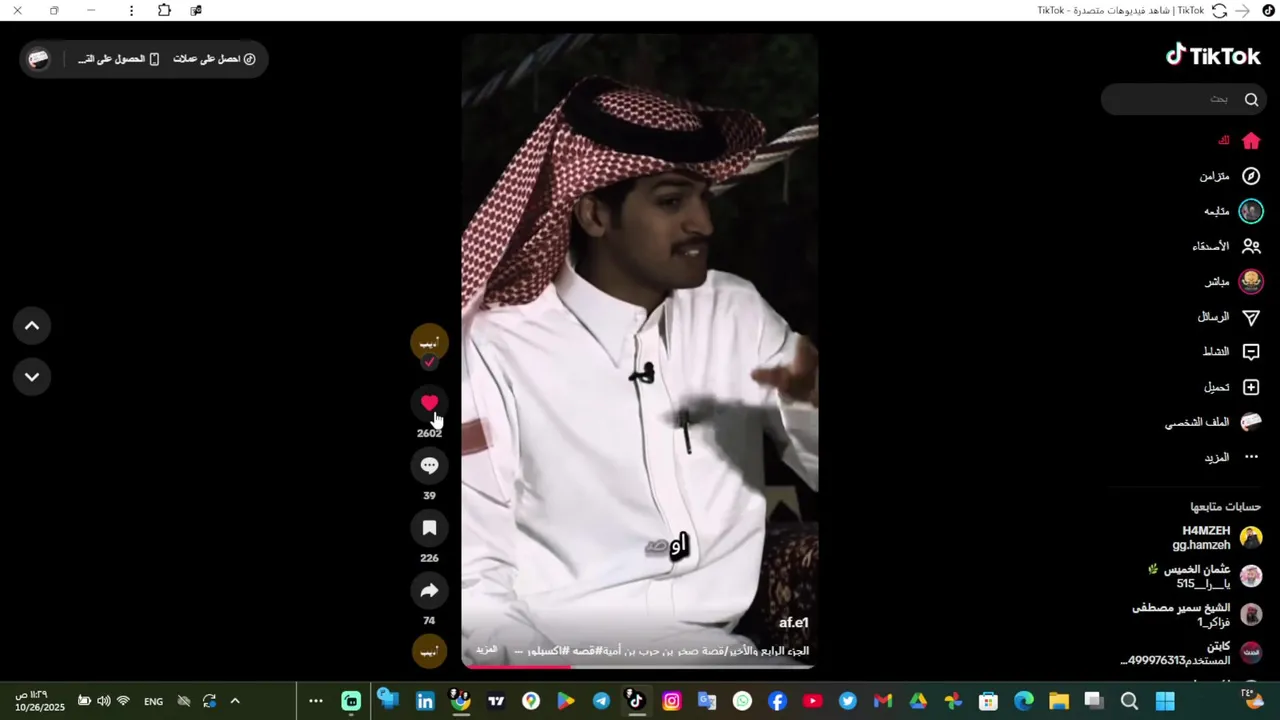1280x720 pixels.
Task: Click the TikTok logo in the sidebar
Action: (x=1213, y=56)
